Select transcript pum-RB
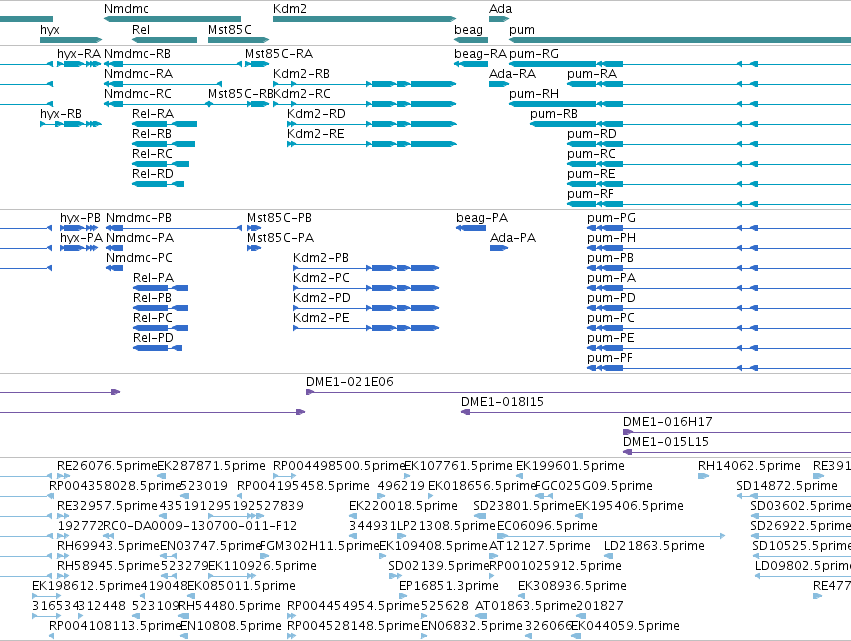 click(690, 124)
